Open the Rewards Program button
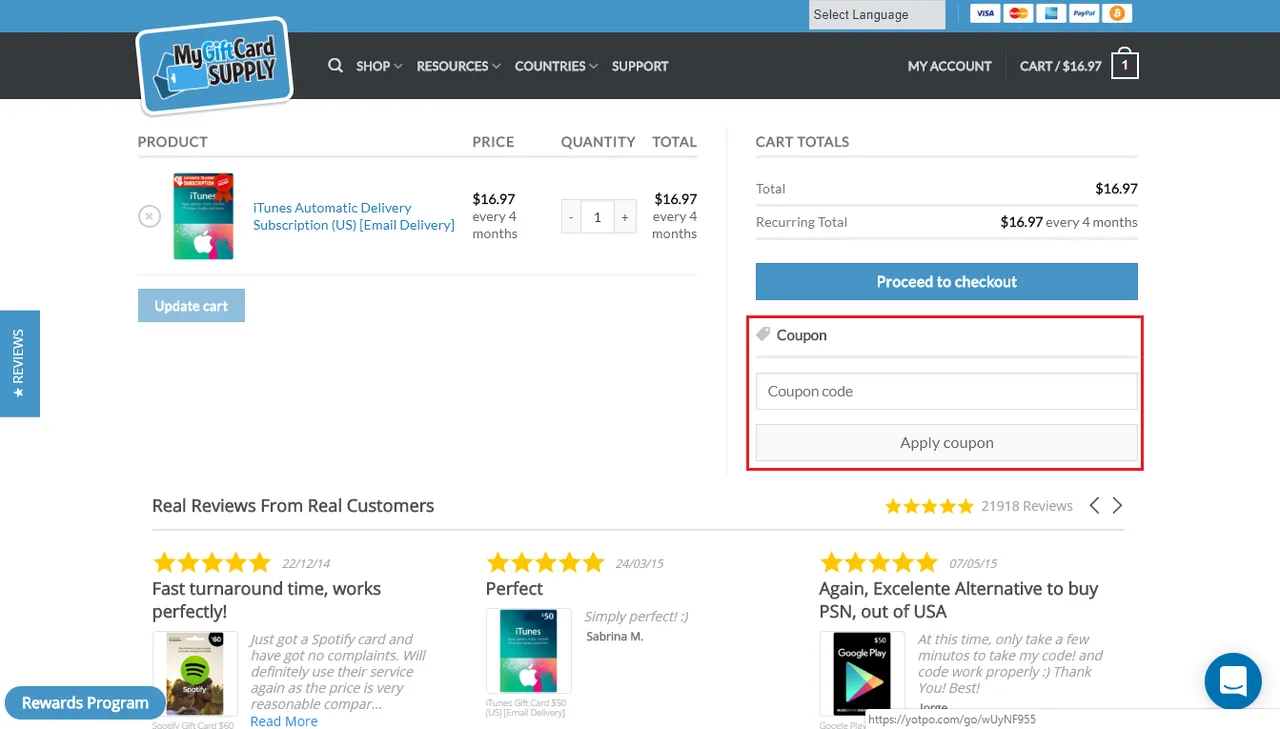Screen dimensions: 1280x729 (x=85, y=703)
